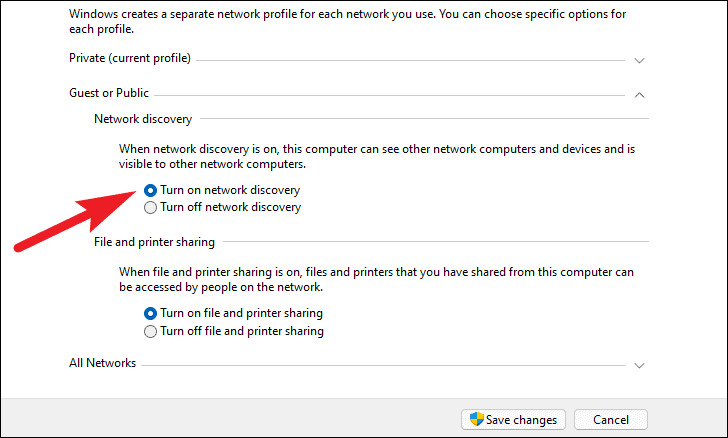
Task: Open the Private (current profile) heading text
Action: (130, 58)
